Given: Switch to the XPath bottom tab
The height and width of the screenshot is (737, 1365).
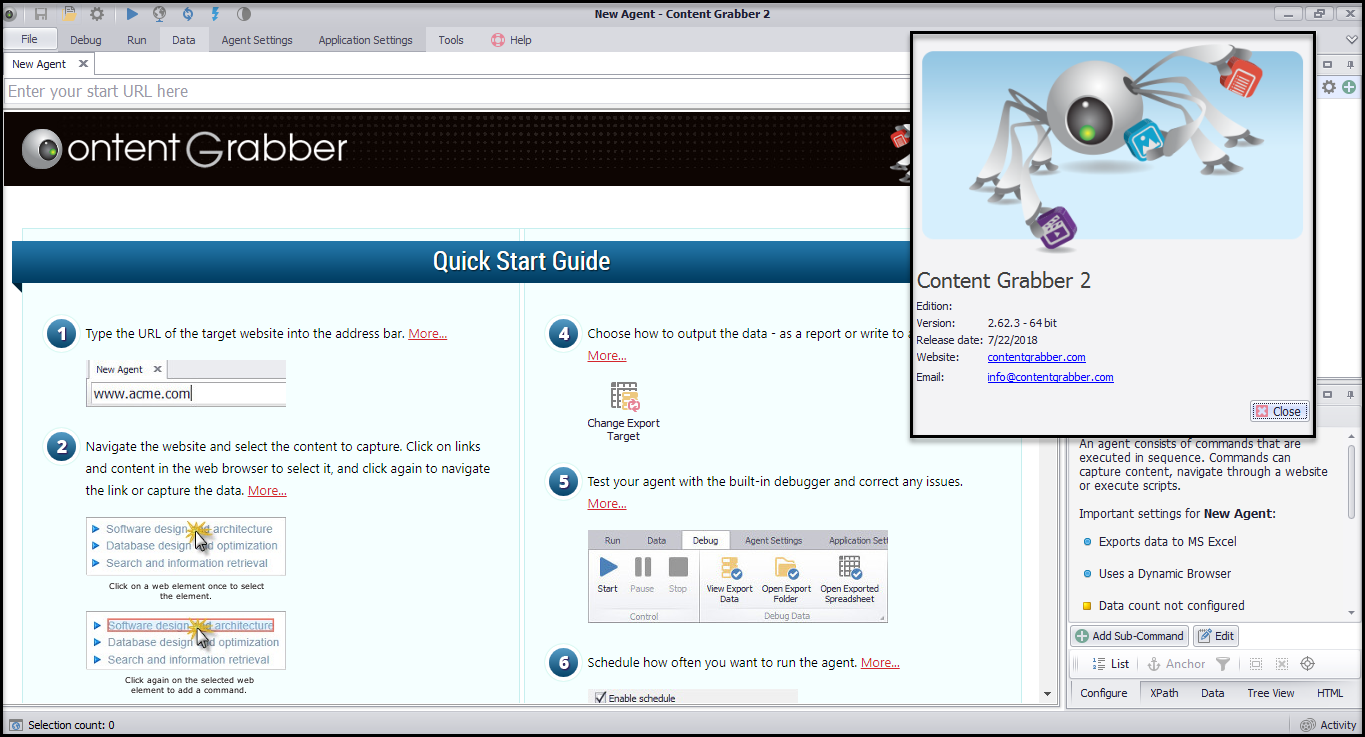Looking at the screenshot, I should pos(1164,693).
